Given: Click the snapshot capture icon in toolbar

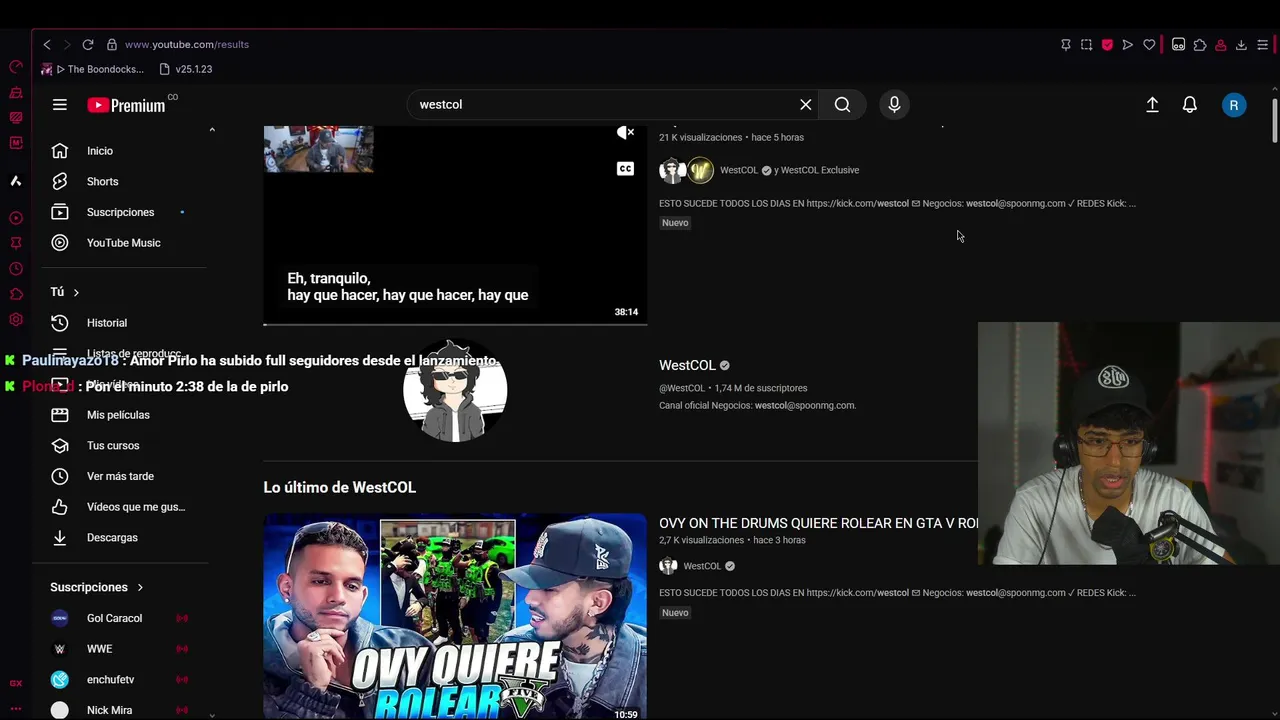Looking at the screenshot, I should (1087, 45).
